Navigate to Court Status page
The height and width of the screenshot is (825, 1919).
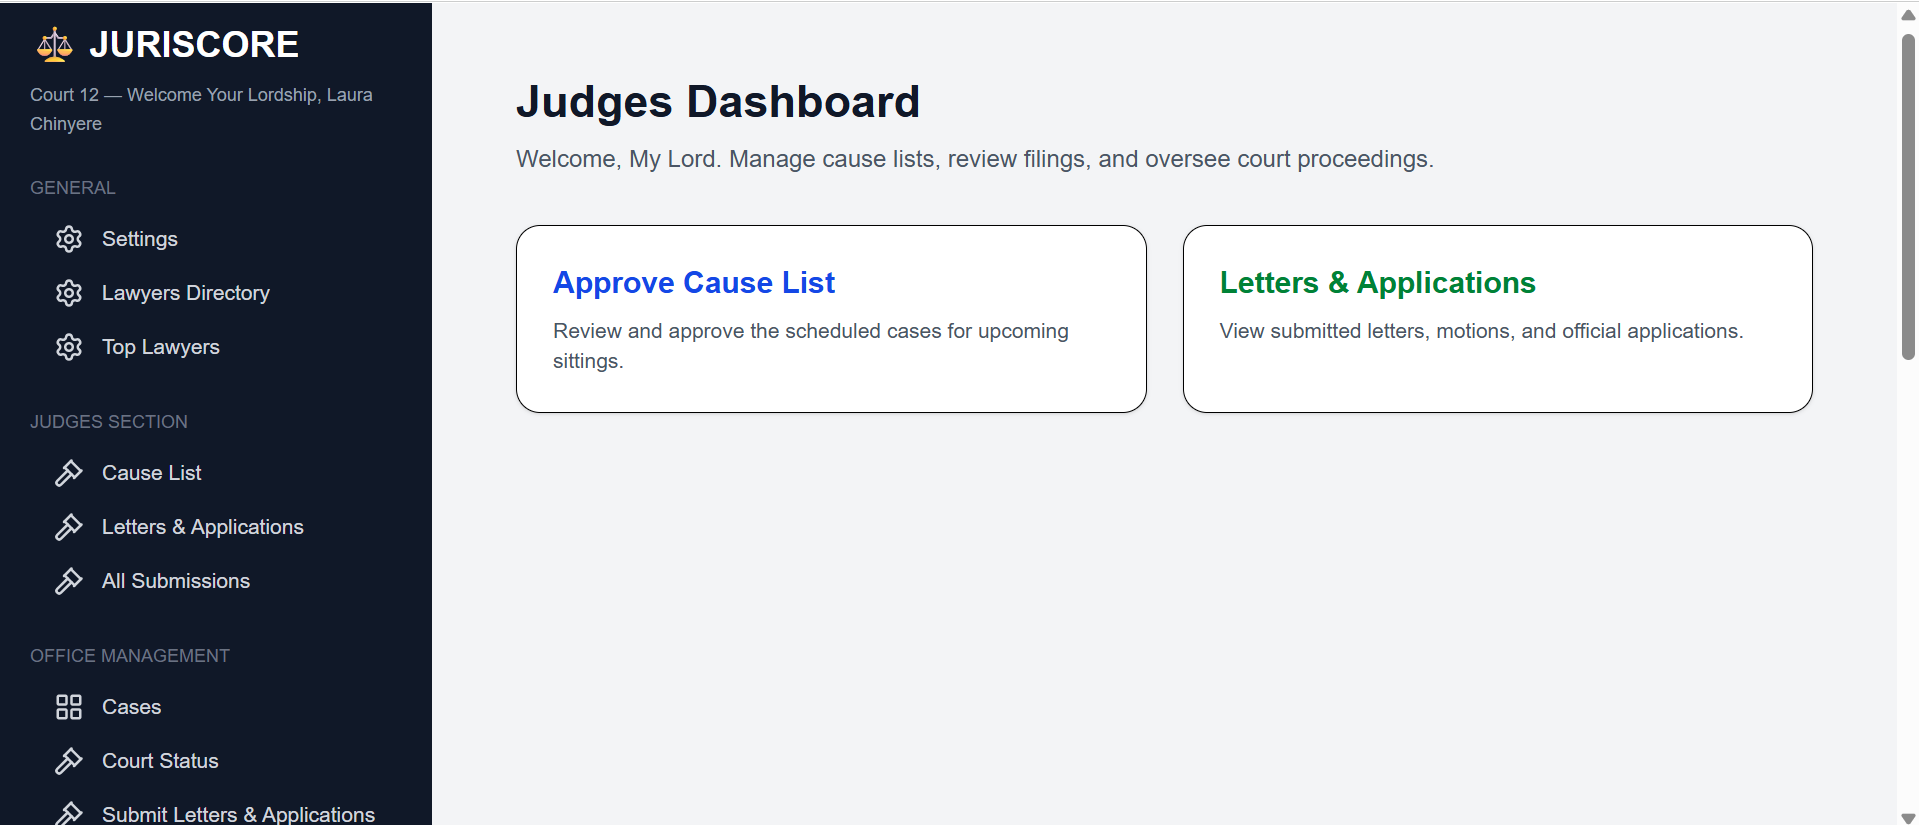click(160, 761)
